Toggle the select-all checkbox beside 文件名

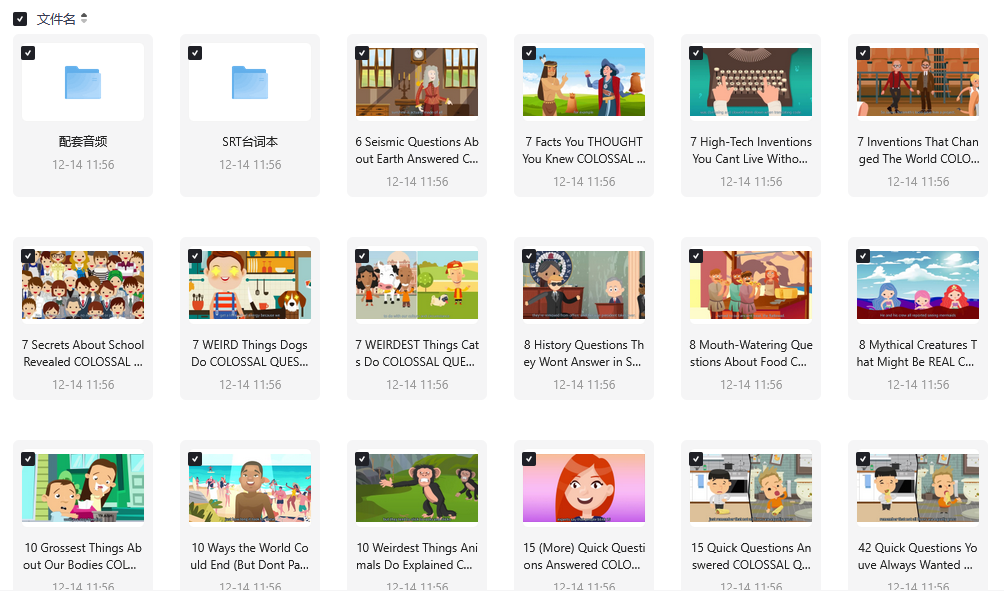(20, 19)
